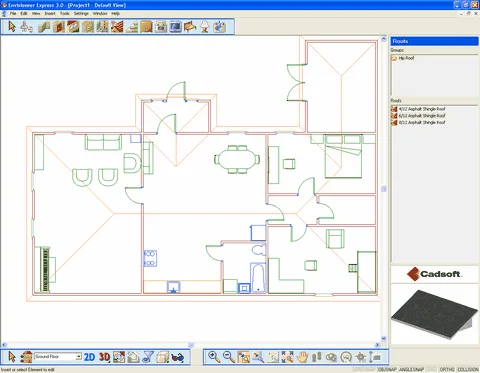Click the zoom realtime icon
The height and width of the screenshot is (373, 480).
tap(273, 357)
